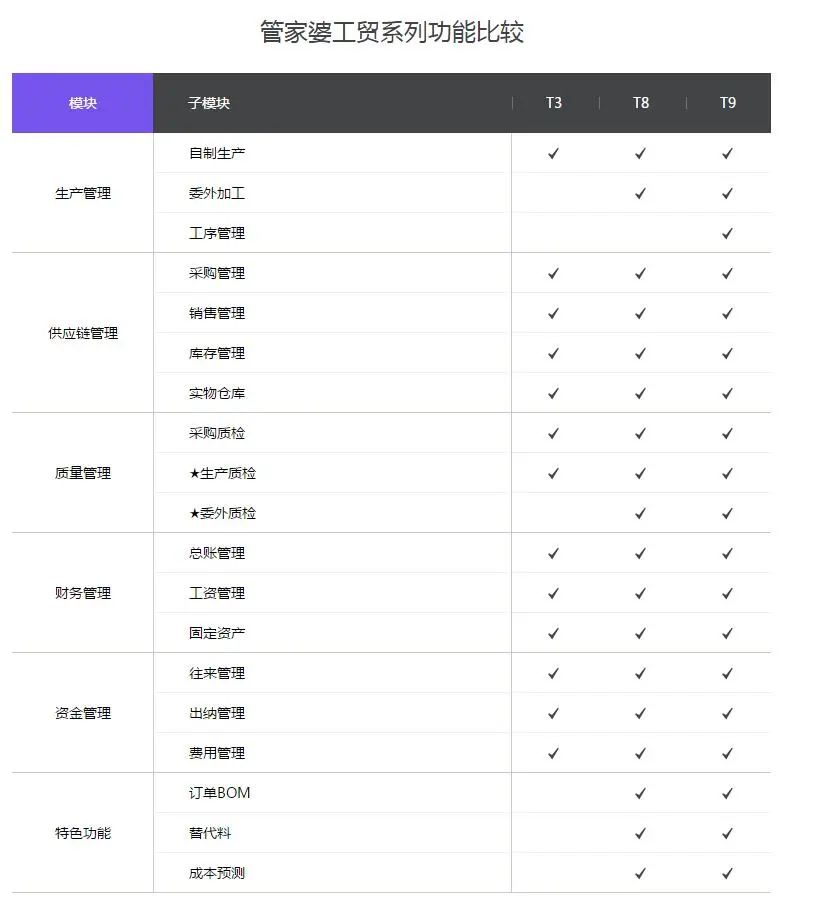Click the T9 checkmark for 替代料
This screenshot has height=900, width=813.
pos(727,833)
